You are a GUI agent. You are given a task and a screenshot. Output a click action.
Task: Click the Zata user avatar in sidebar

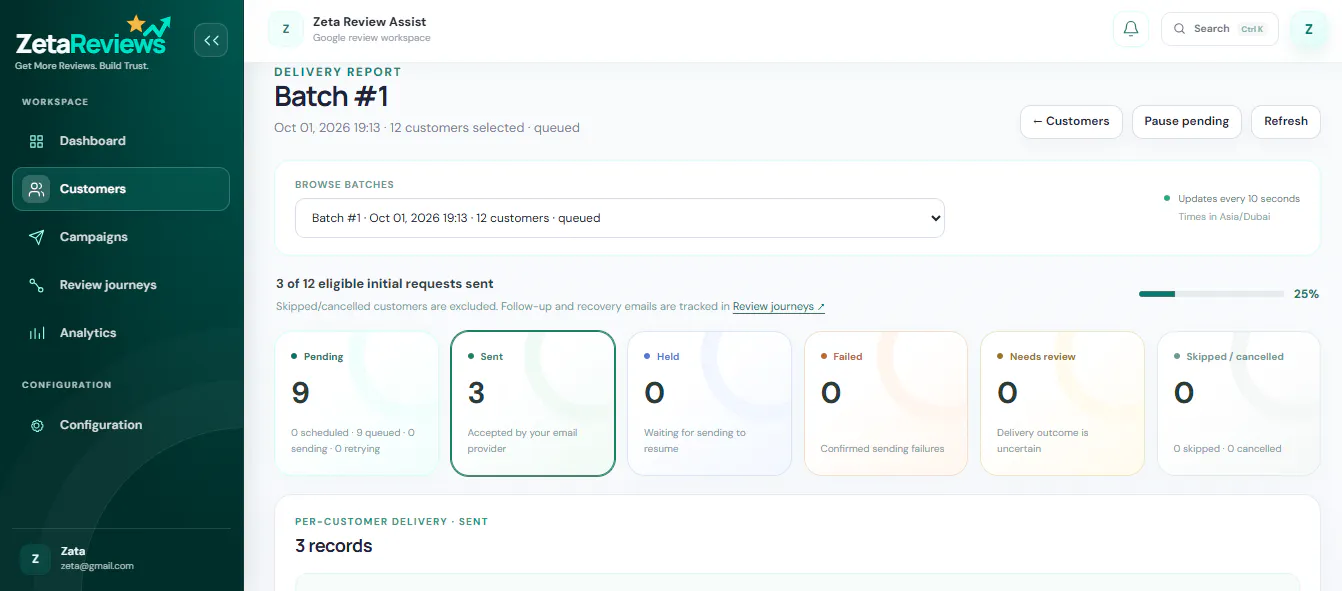[35, 559]
